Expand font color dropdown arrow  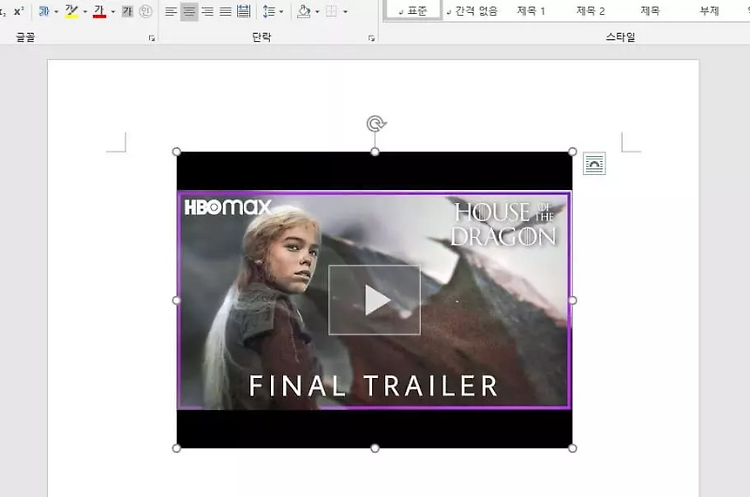(113, 11)
